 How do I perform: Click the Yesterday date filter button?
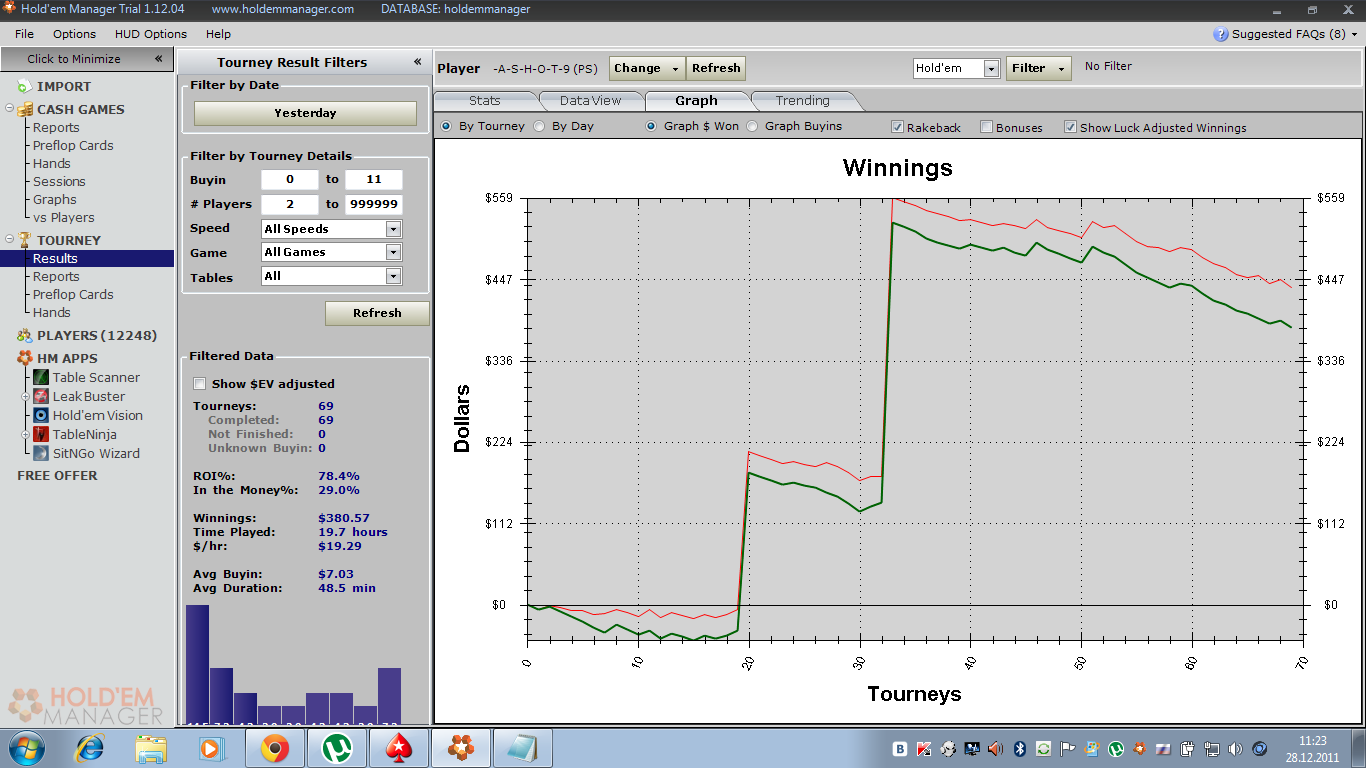(305, 113)
